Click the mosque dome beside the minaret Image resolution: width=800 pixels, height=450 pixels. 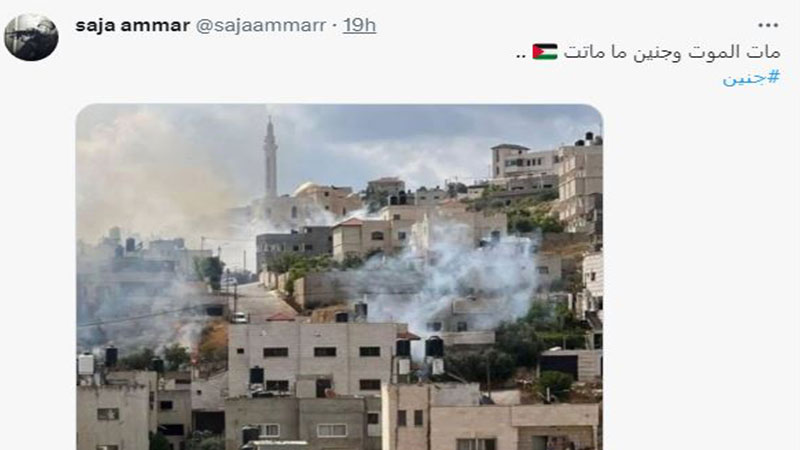coord(306,189)
